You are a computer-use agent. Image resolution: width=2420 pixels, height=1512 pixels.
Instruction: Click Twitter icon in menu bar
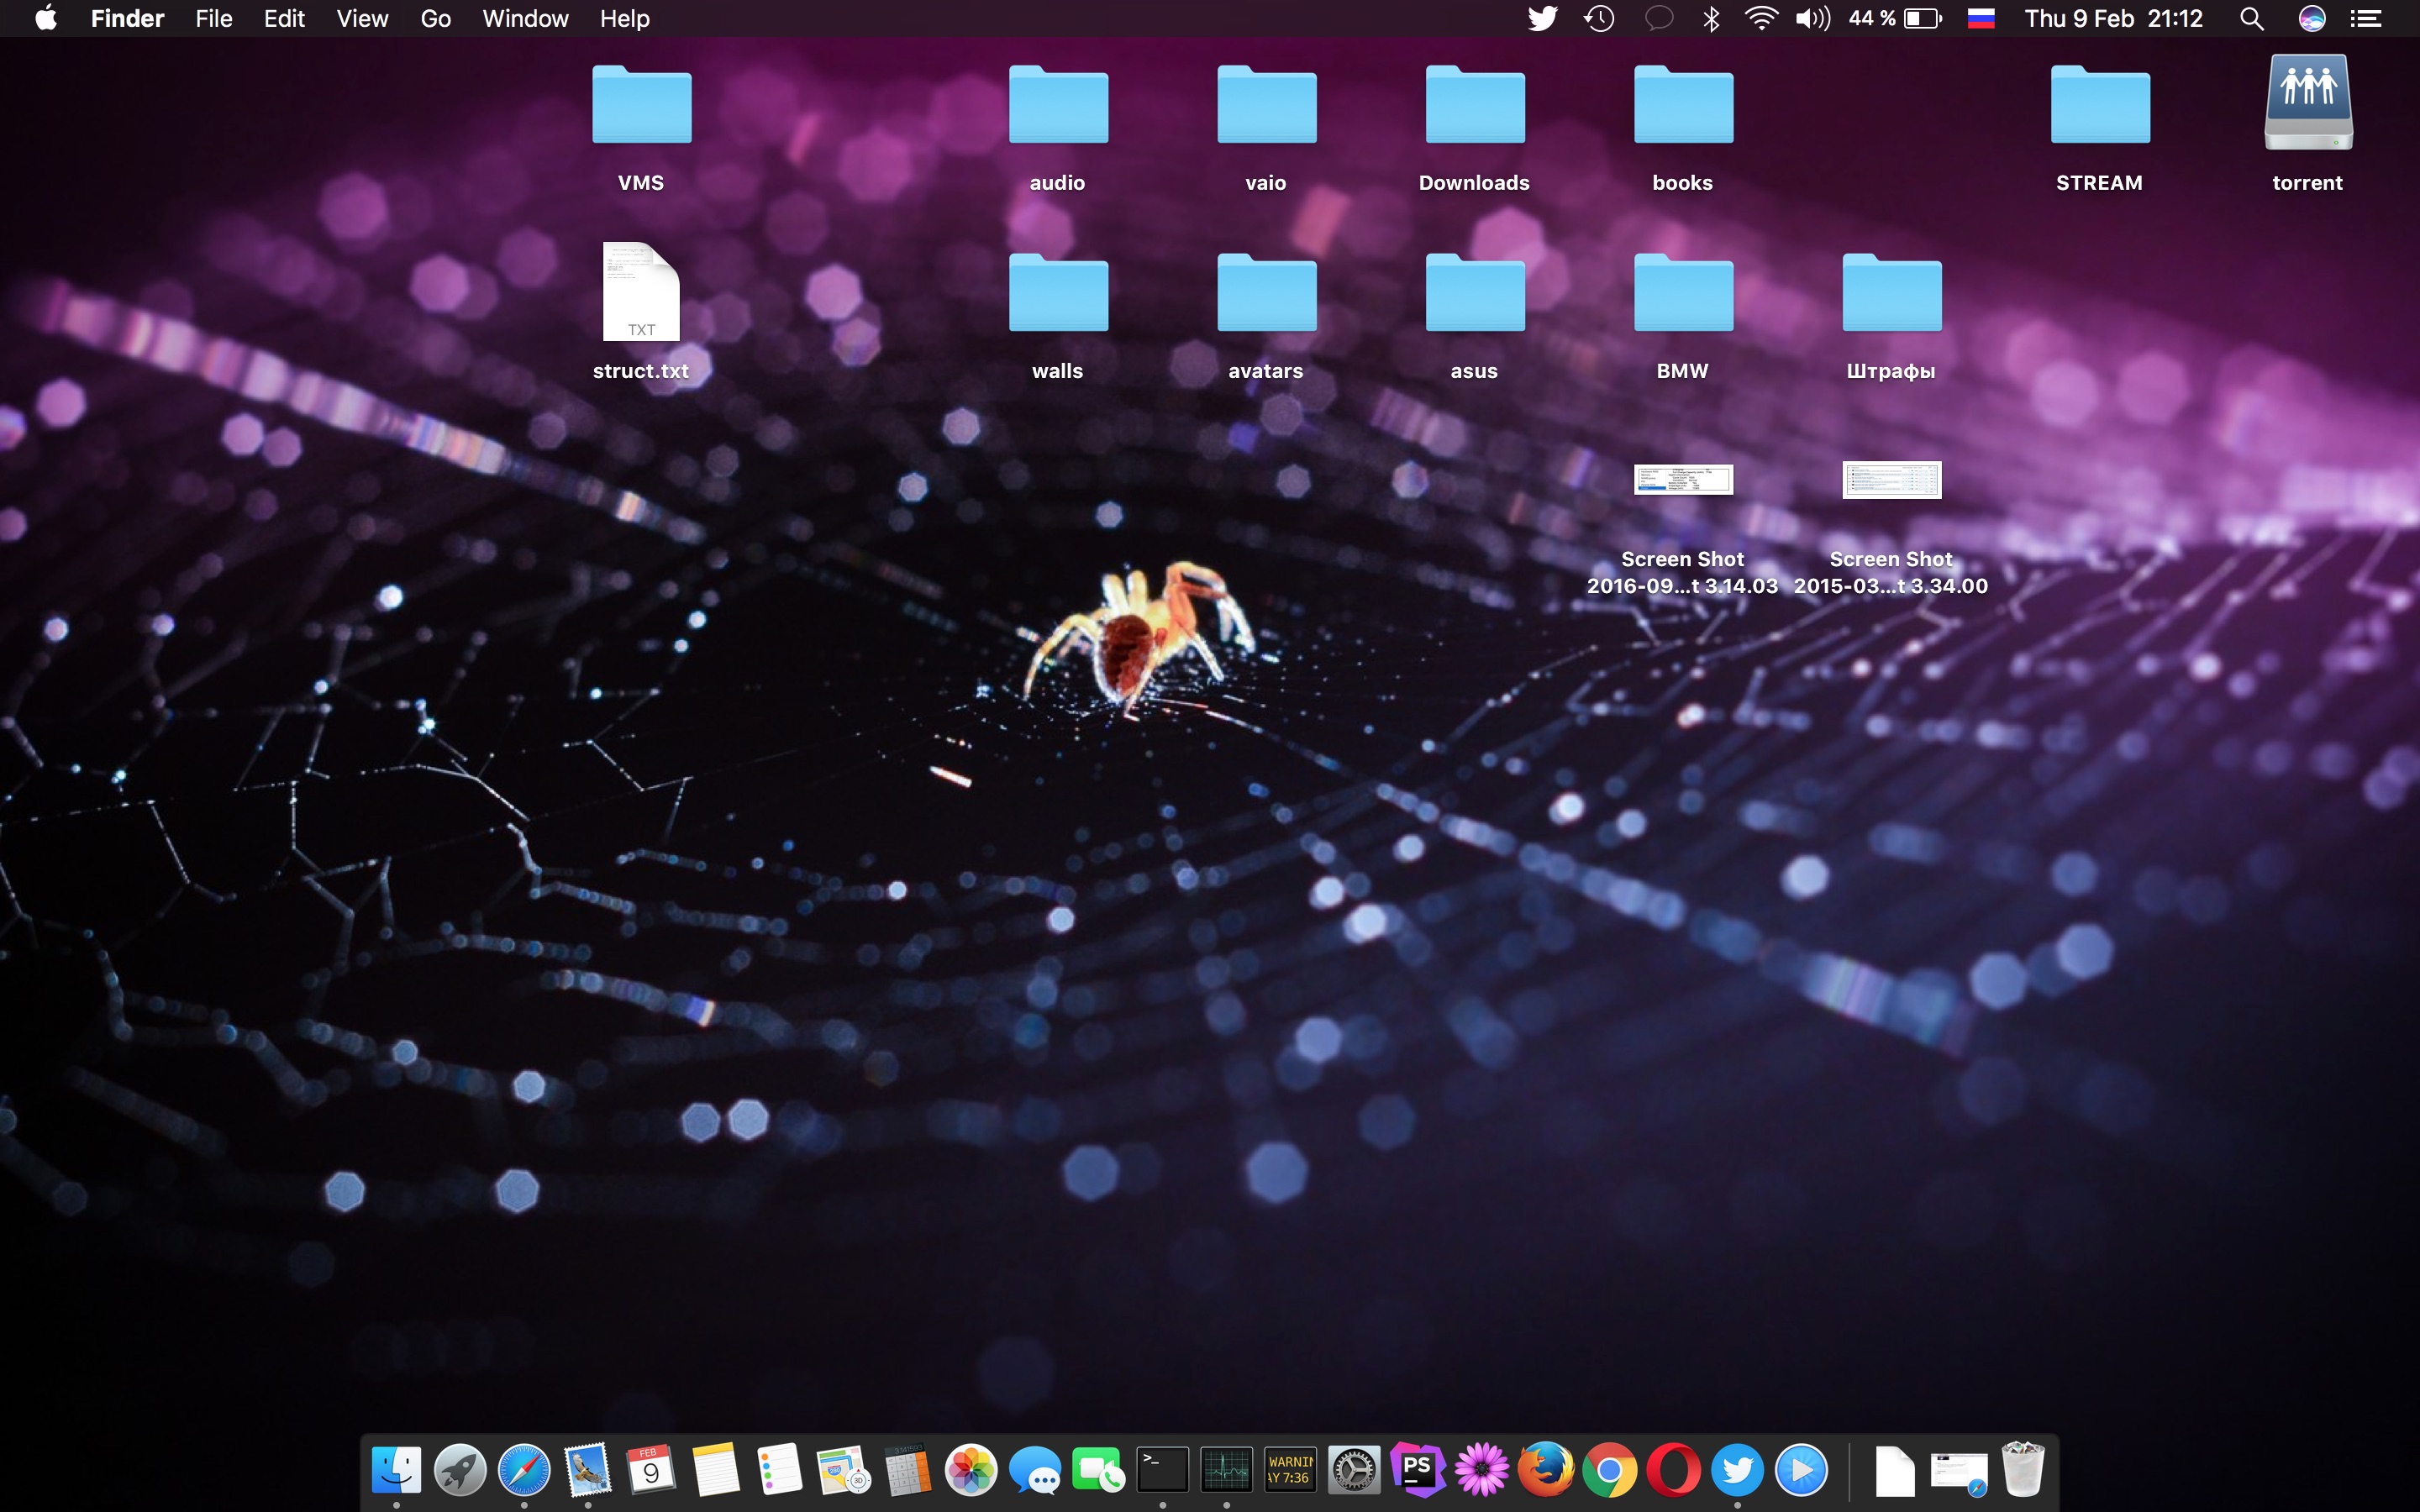[x=1542, y=18]
